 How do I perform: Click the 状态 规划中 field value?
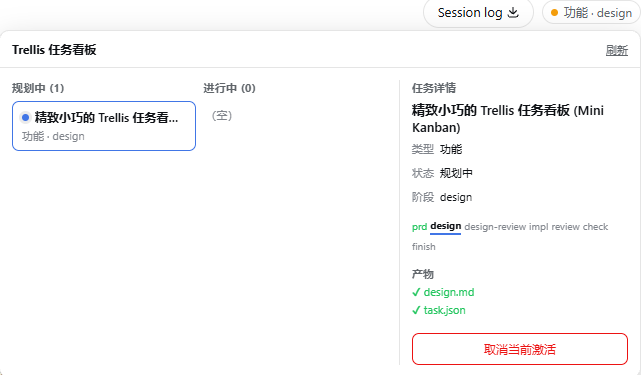456,173
